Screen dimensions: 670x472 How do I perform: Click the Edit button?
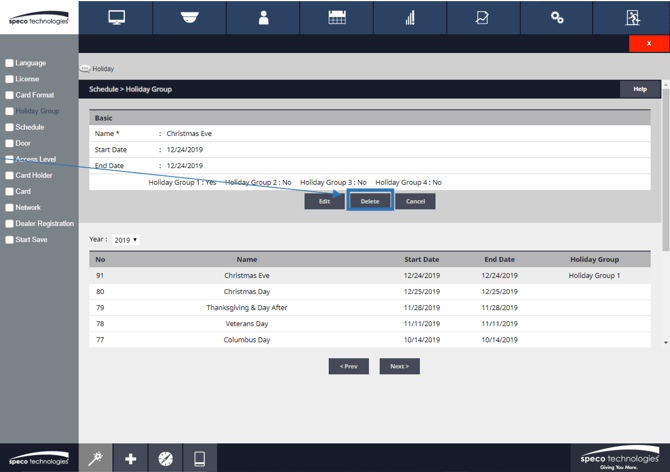tap(324, 201)
